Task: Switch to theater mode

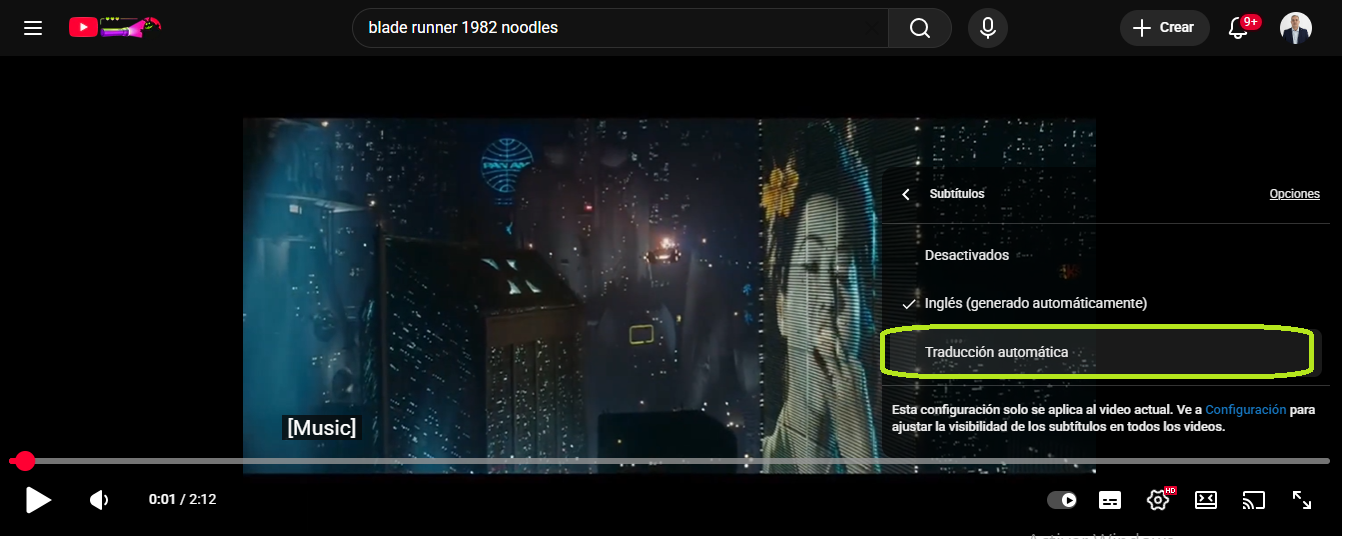Action: 1206,500
